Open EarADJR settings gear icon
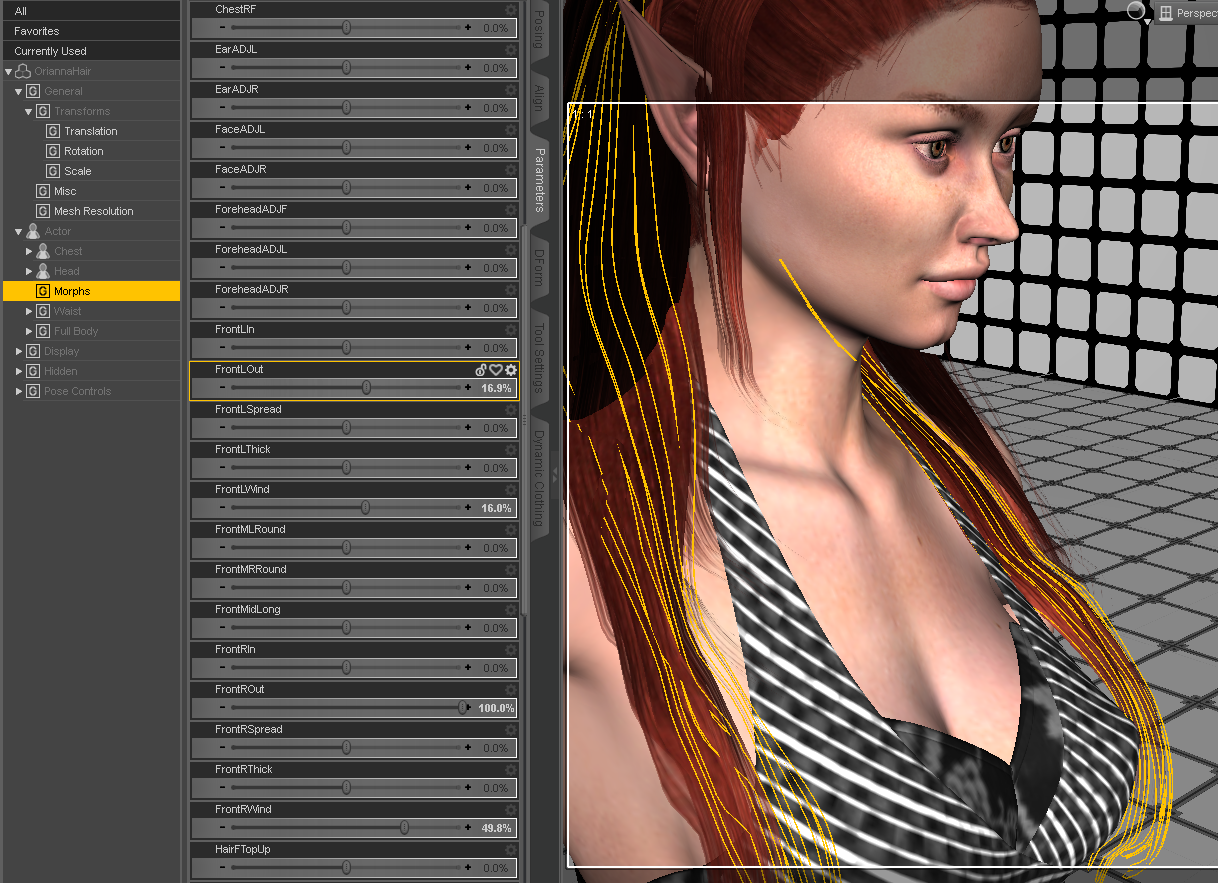 click(x=511, y=90)
